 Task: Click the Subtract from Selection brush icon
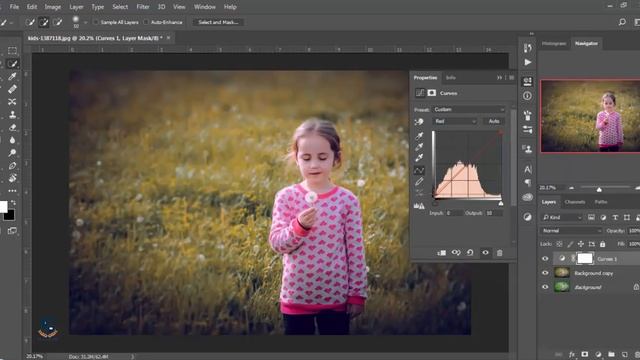(x=58, y=22)
